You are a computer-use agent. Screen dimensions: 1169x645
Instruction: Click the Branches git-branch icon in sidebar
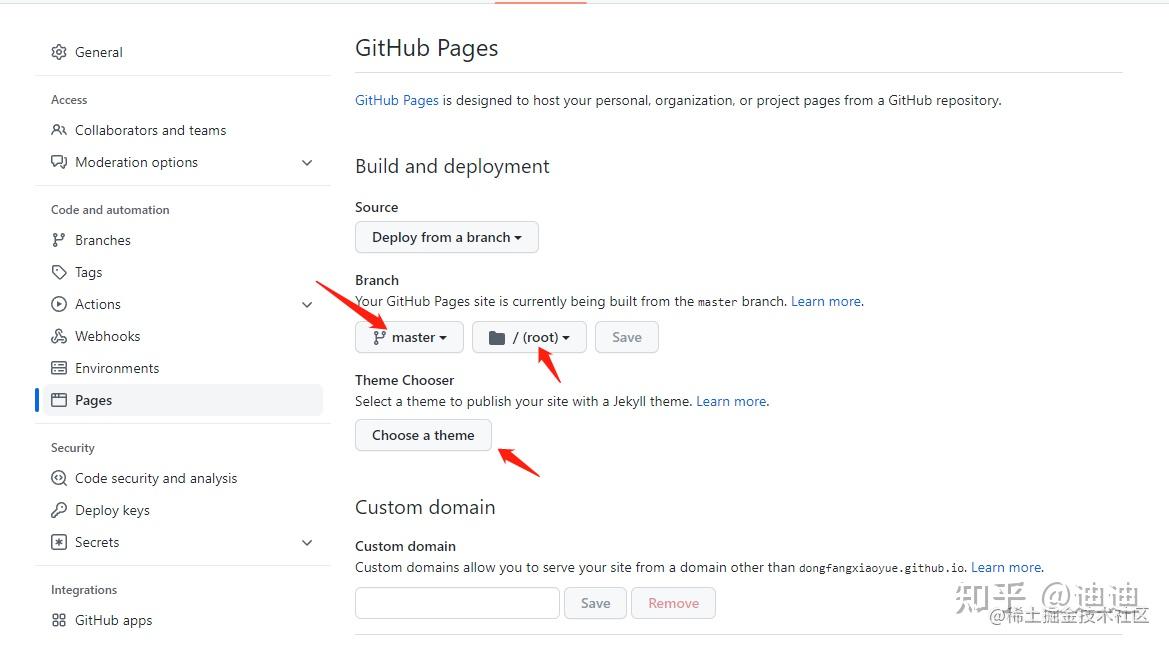click(59, 240)
